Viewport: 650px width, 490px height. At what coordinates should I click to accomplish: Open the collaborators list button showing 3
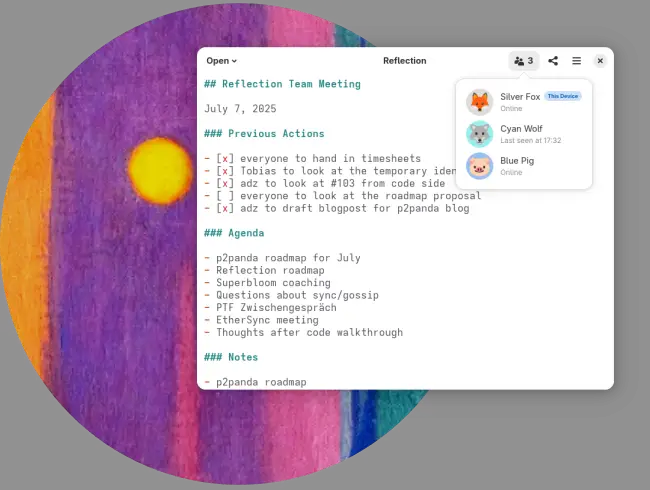523,61
